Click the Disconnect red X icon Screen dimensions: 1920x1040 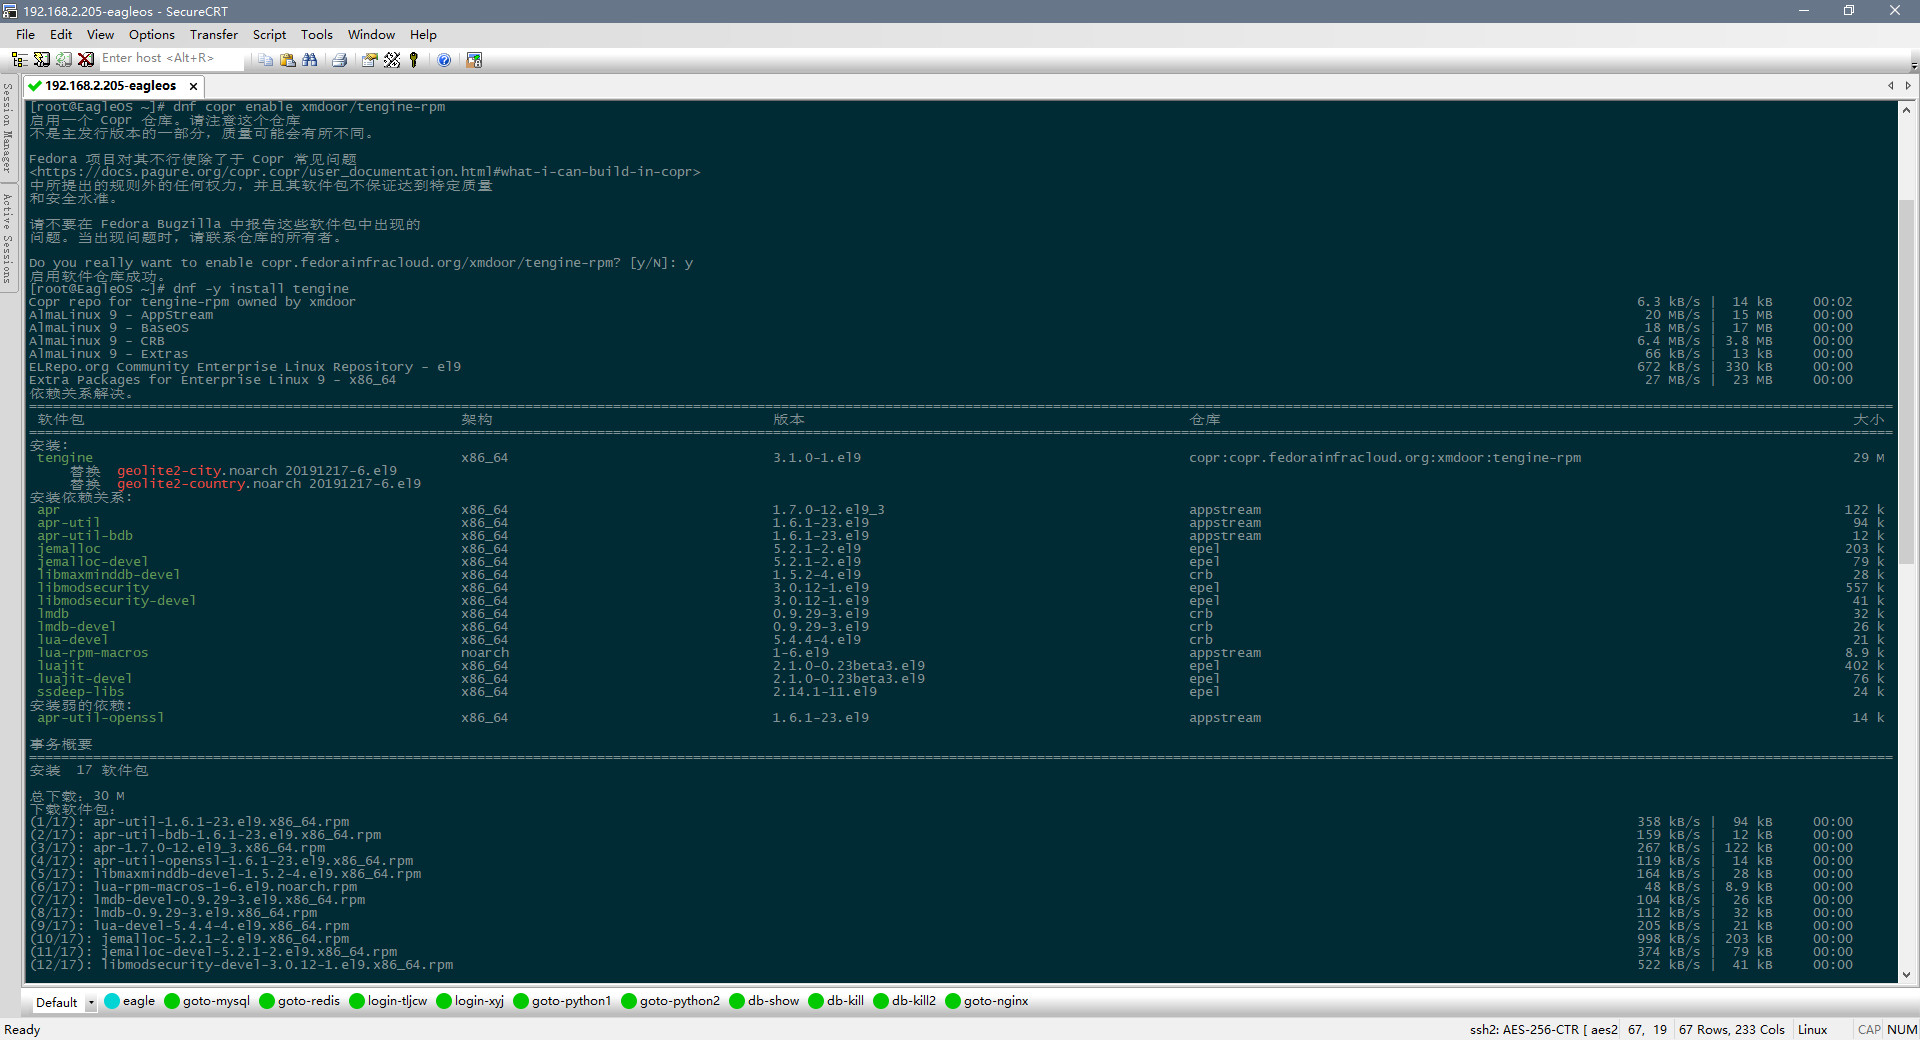tap(87, 59)
